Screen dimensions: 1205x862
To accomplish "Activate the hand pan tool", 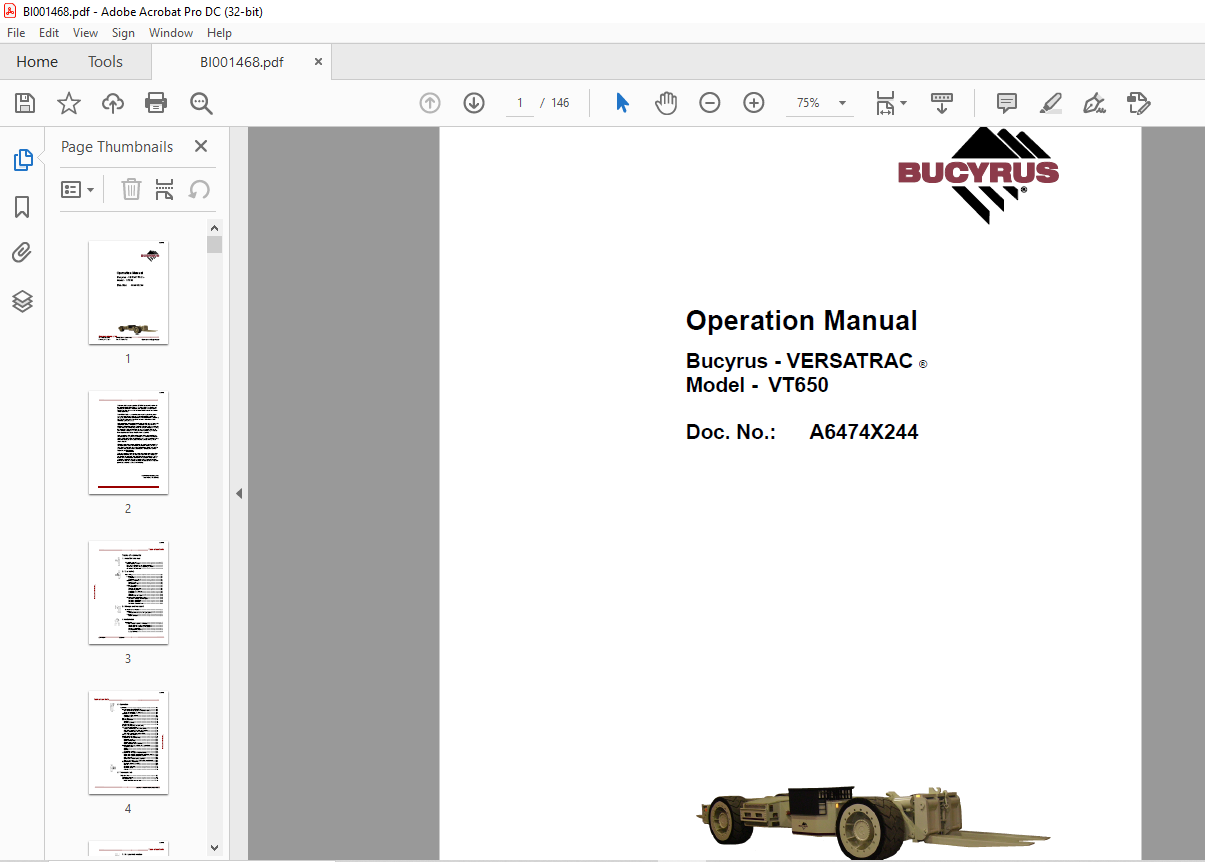I will click(666, 103).
